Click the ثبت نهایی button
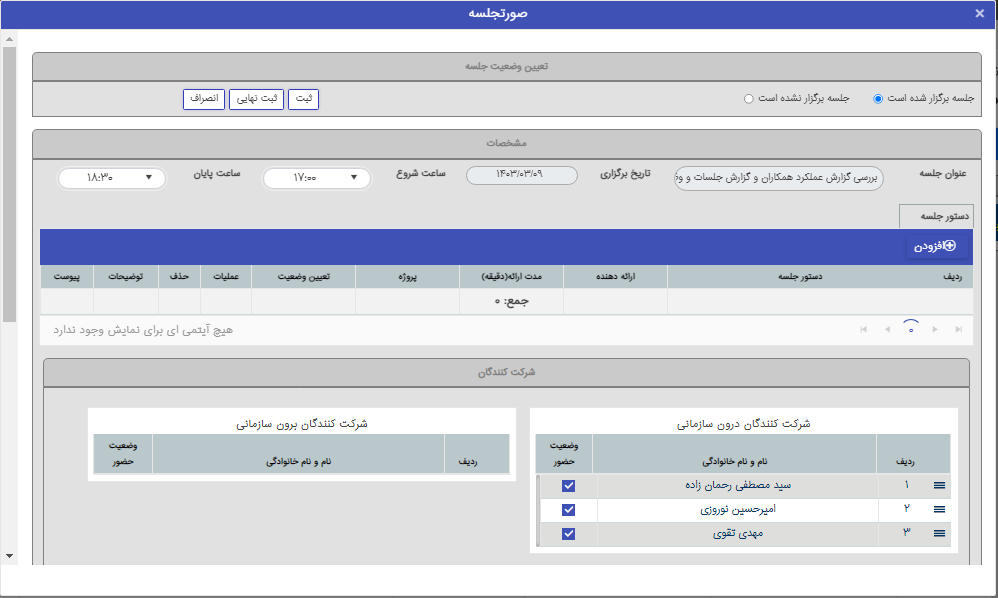The height and width of the screenshot is (598, 998). point(256,99)
